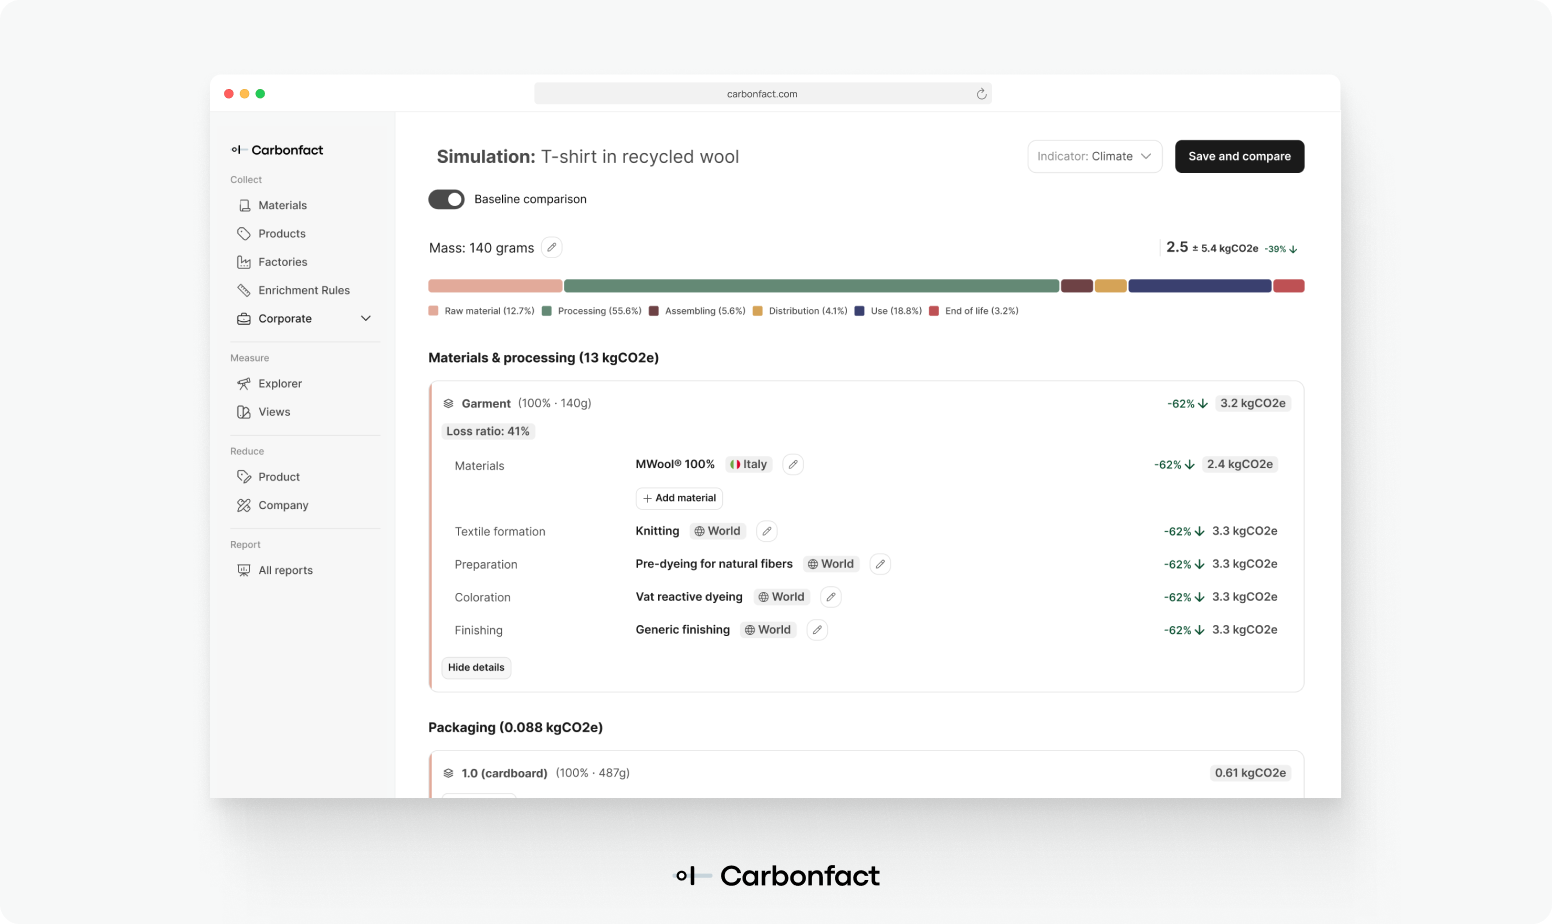Click the Use (18.8%) legend label
Image resolution: width=1552 pixels, height=924 pixels.
point(896,311)
